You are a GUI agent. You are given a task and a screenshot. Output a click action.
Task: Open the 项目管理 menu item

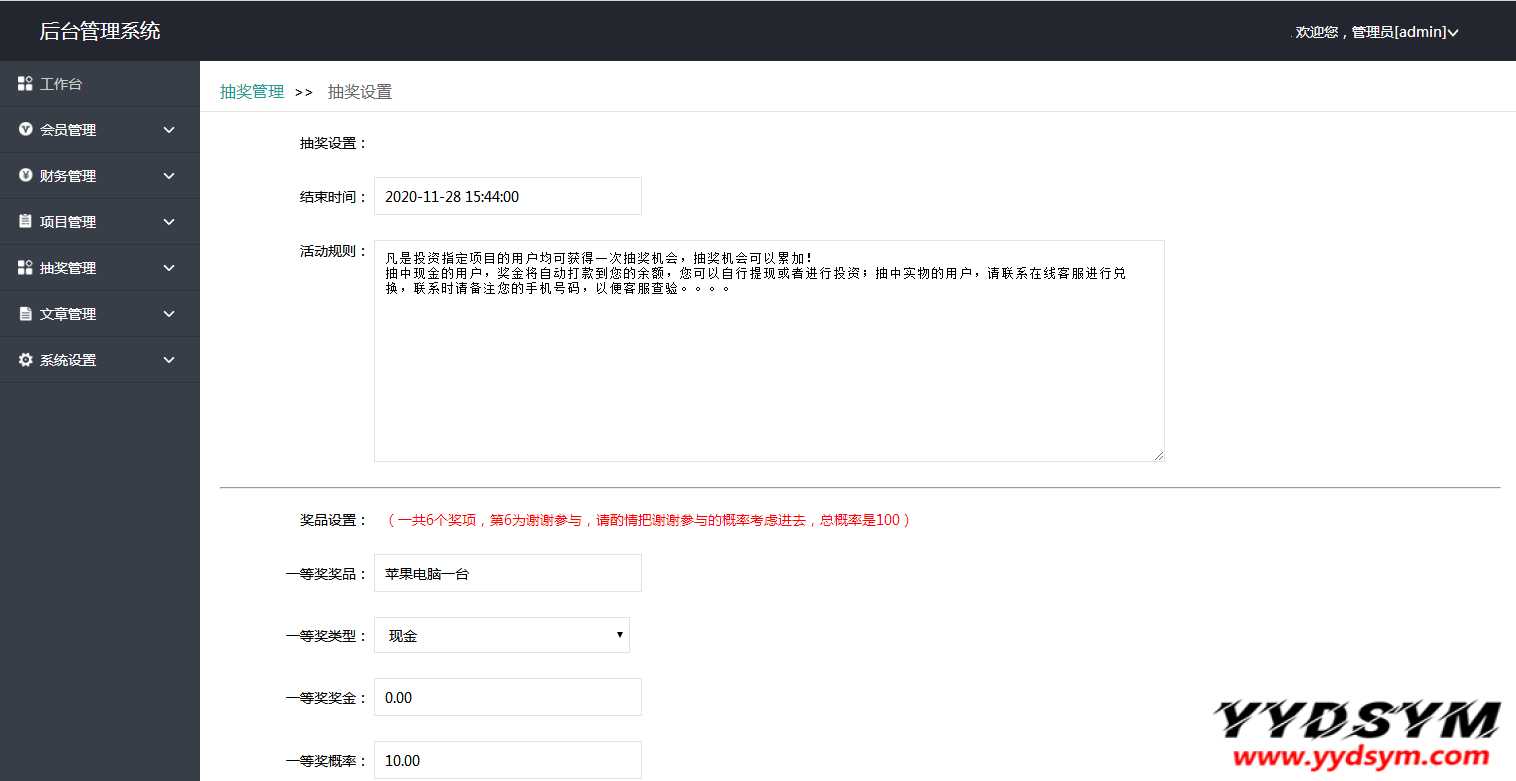click(68, 222)
